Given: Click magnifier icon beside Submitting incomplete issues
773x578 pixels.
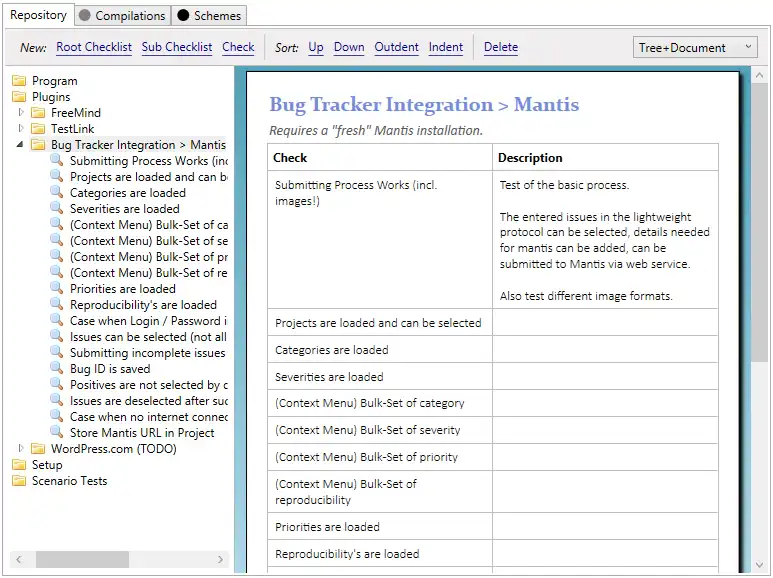Looking at the screenshot, I should [x=57, y=352].
